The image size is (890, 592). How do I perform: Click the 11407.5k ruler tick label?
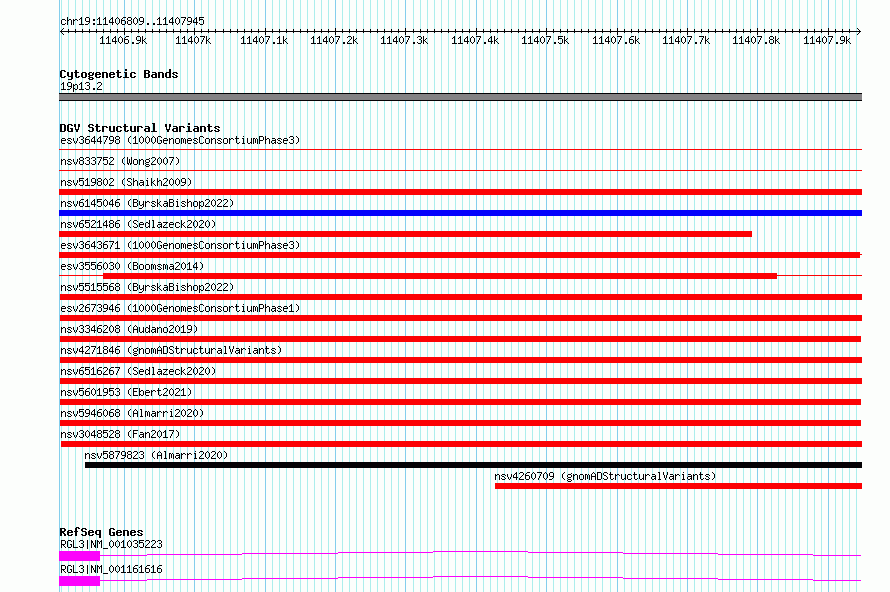pyautogui.click(x=545, y=40)
